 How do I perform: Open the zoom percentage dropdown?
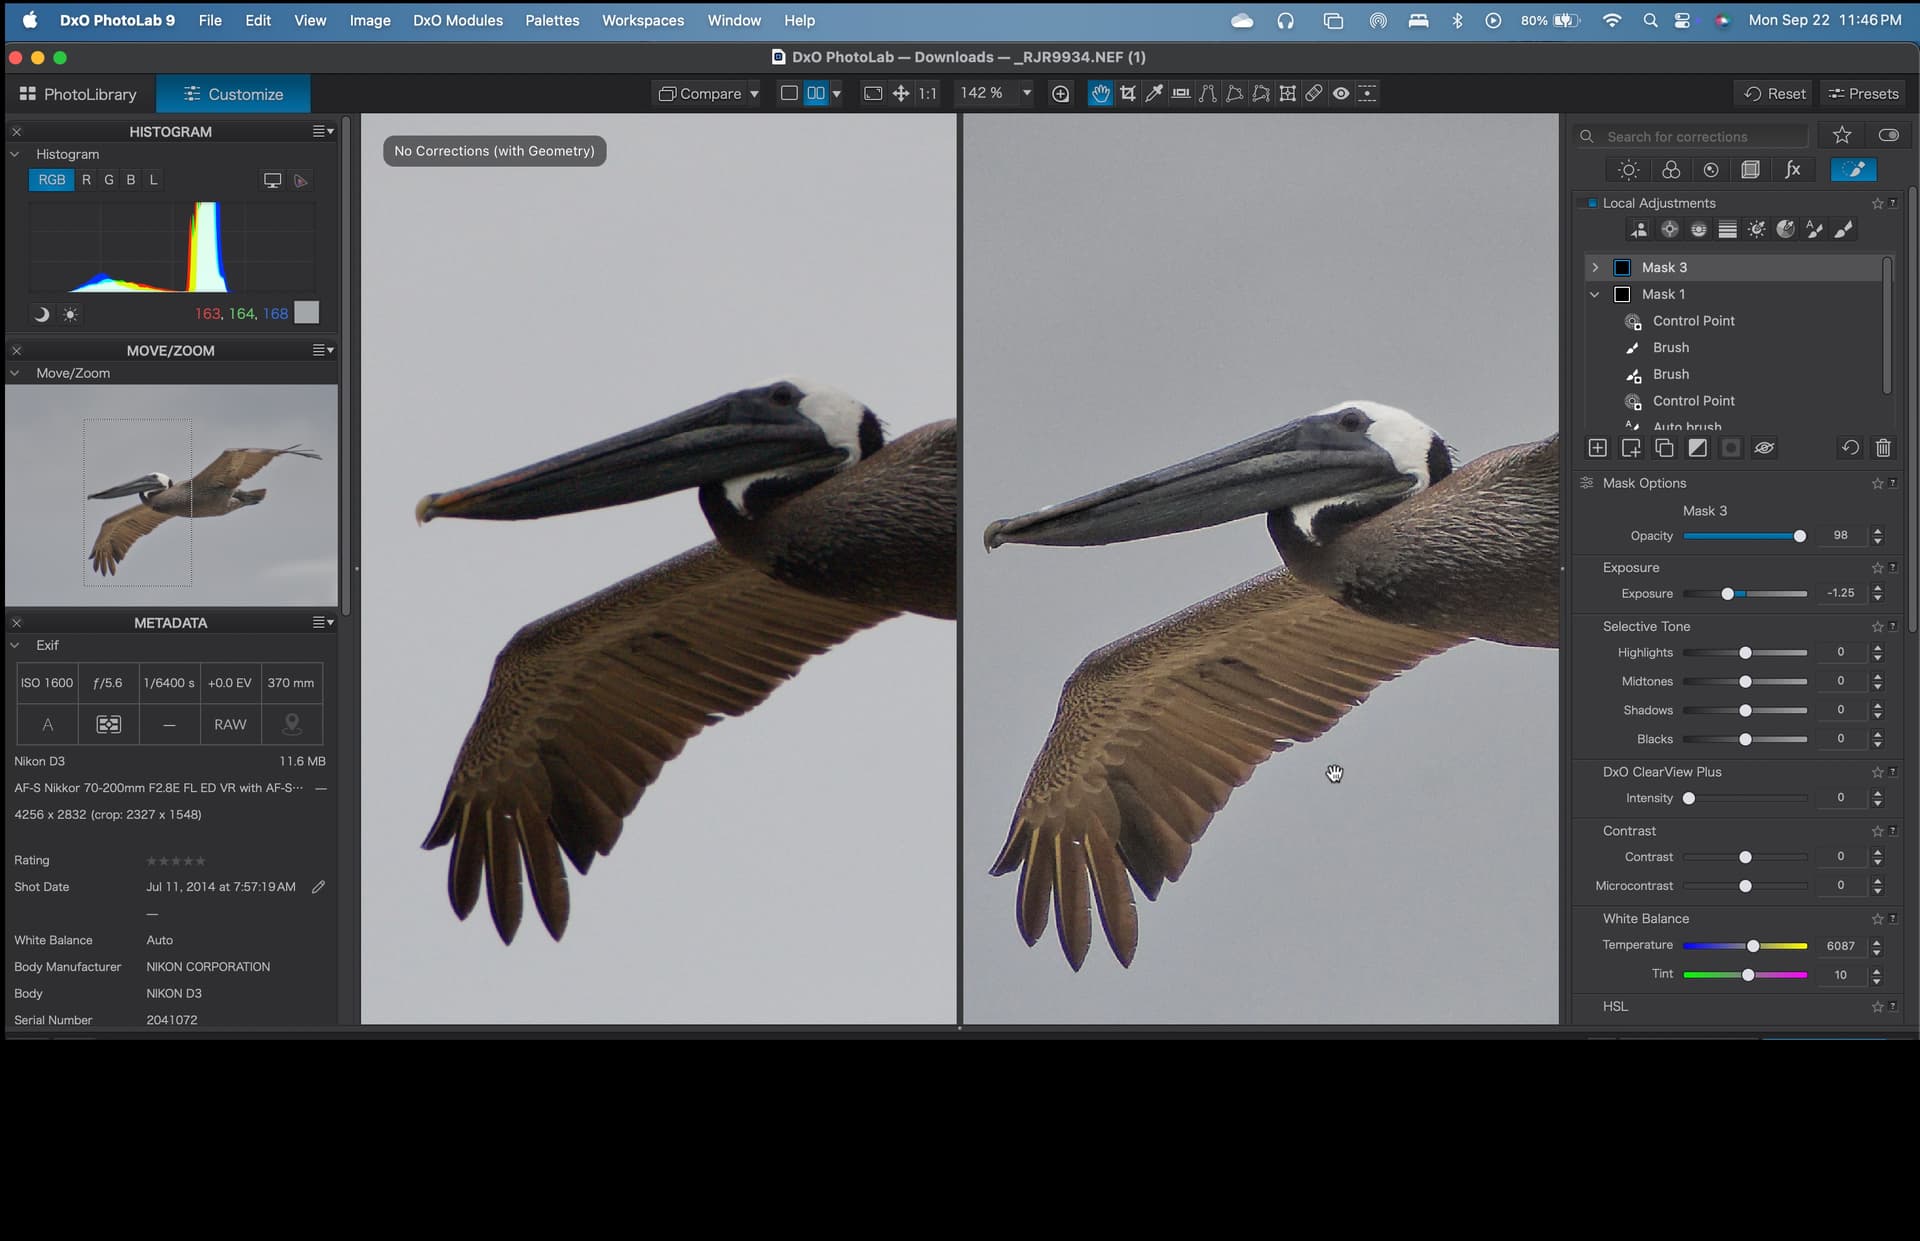tap(1026, 93)
